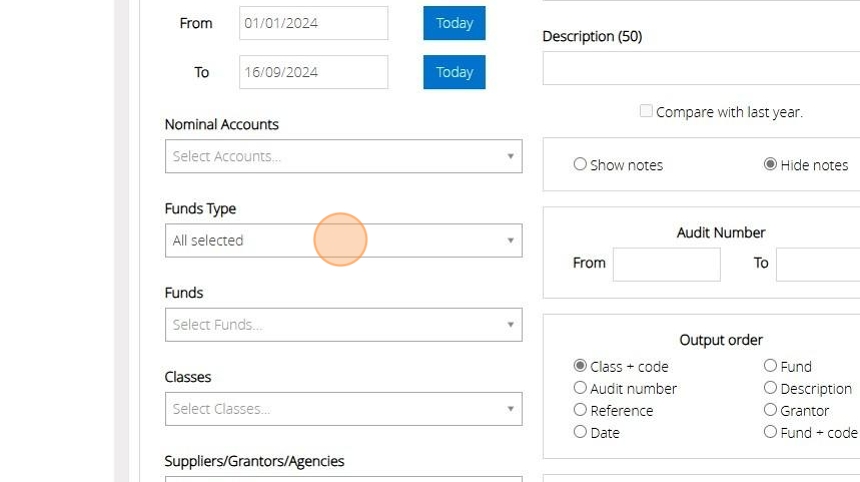The width and height of the screenshot is (860, 482).
Task: Click the Description text field
Action: (701, 68)
